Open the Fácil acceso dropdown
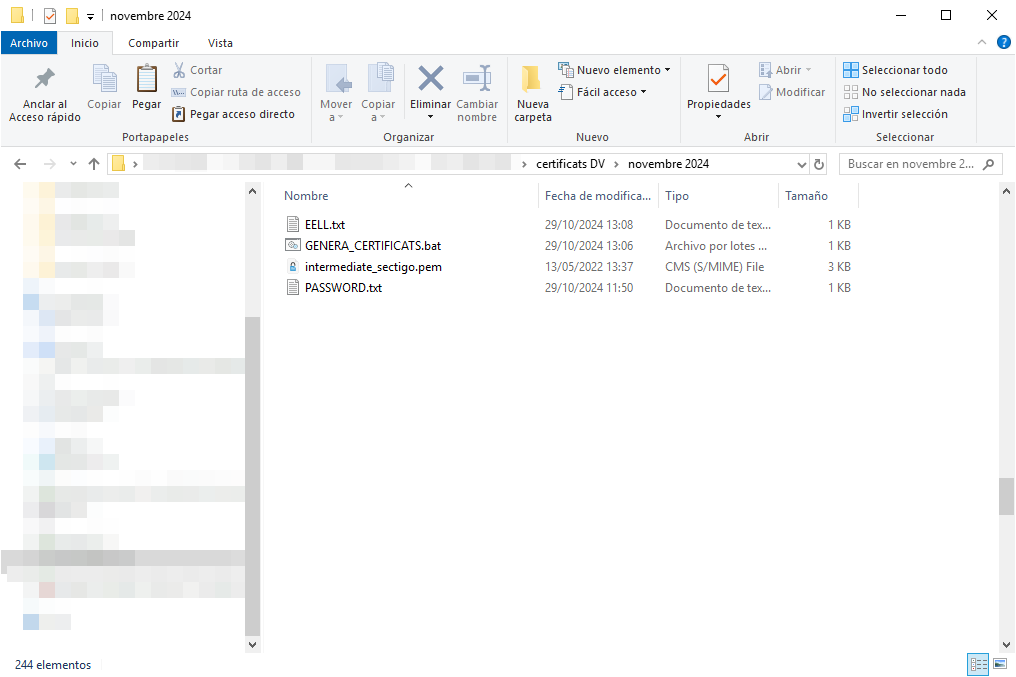The width and height of the screenshot is (1016, 677). [603, 92]
